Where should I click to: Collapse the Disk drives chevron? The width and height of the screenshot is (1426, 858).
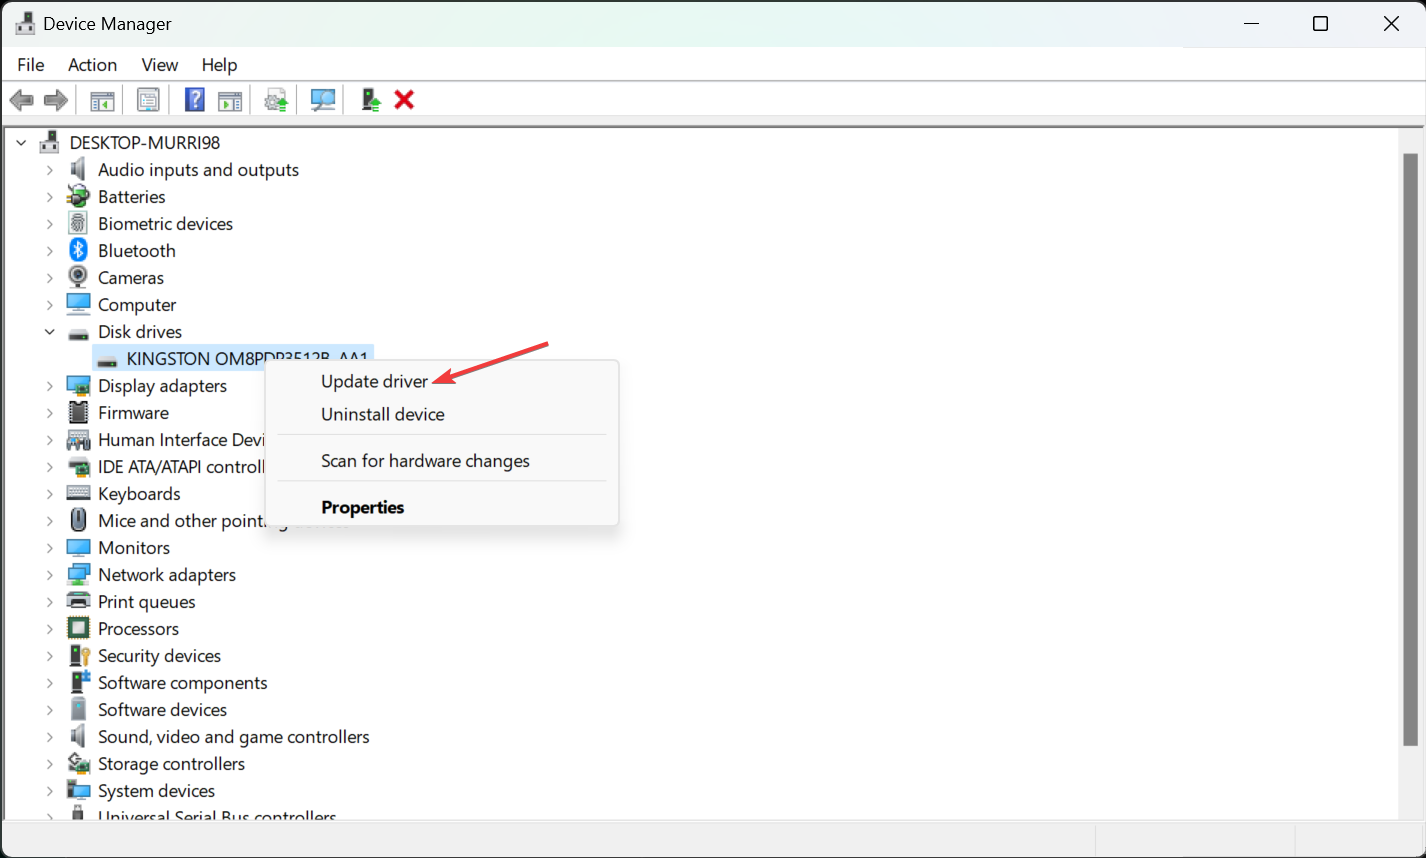(49, 332)
